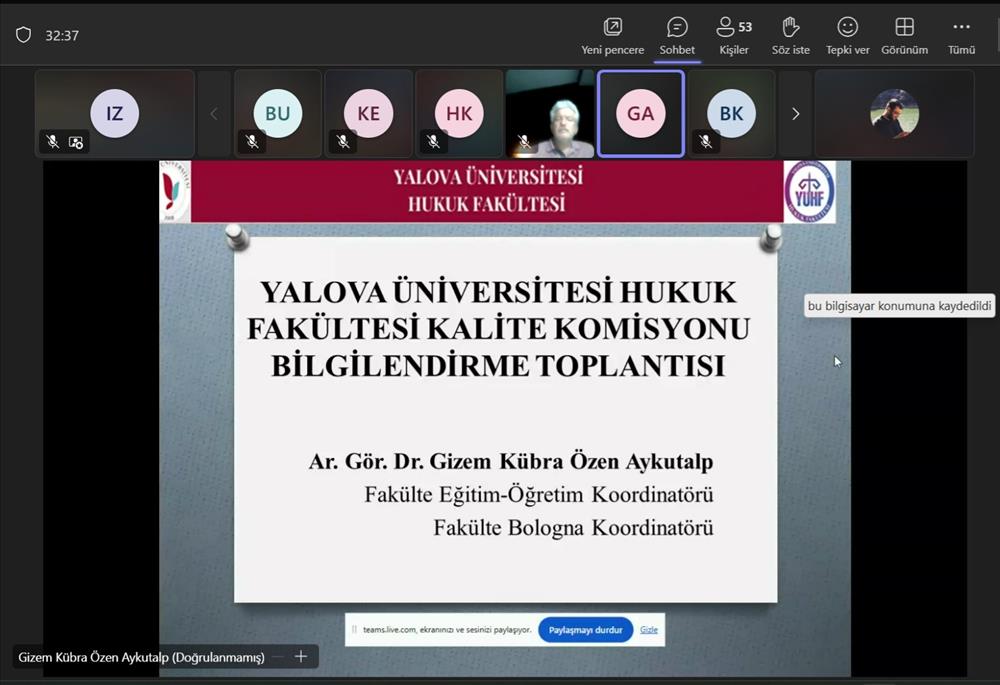Show next participants with right chevron
The image size is (1000, 685).
coord(795,114)
